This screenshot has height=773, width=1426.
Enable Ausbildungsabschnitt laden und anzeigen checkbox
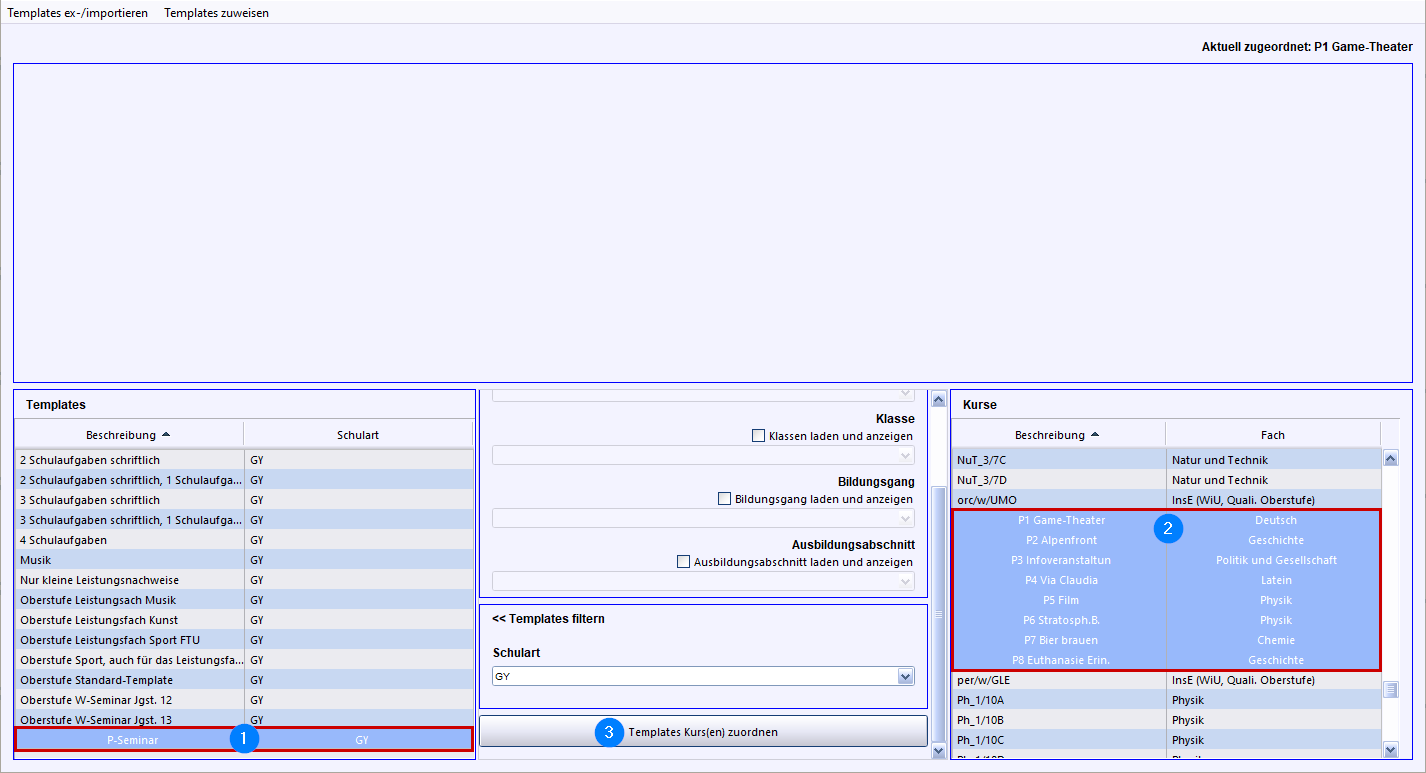tap(684, 562)
